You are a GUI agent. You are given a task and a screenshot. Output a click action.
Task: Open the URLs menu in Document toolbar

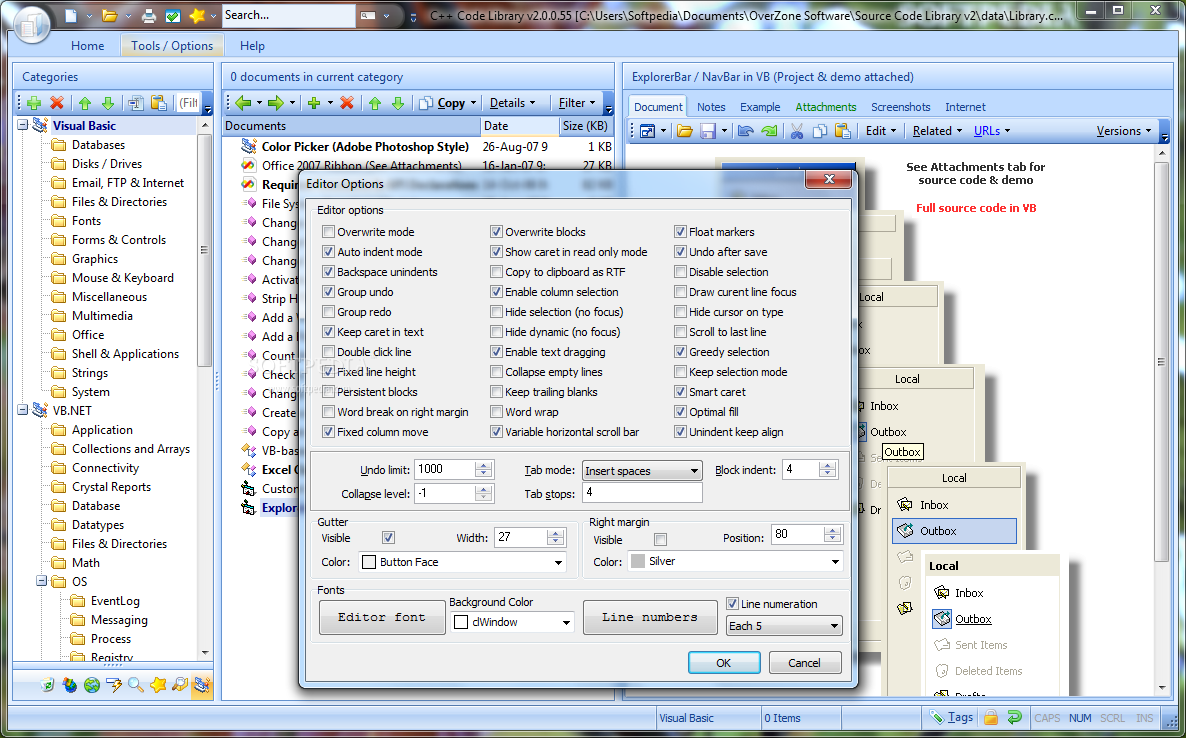coord(992,131)
